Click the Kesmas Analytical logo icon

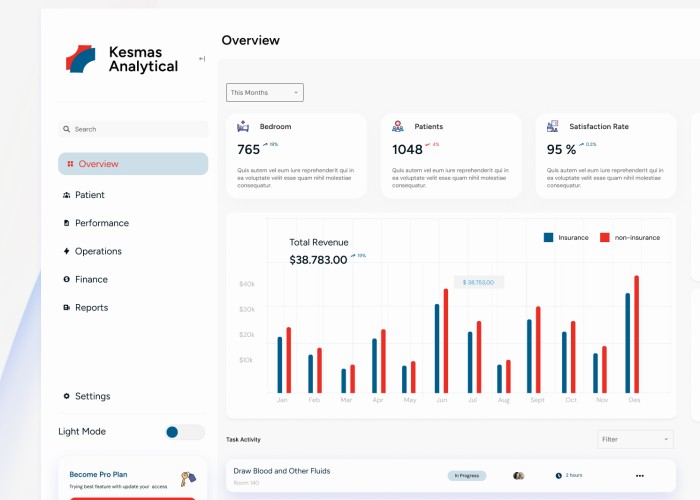(81, 59)
